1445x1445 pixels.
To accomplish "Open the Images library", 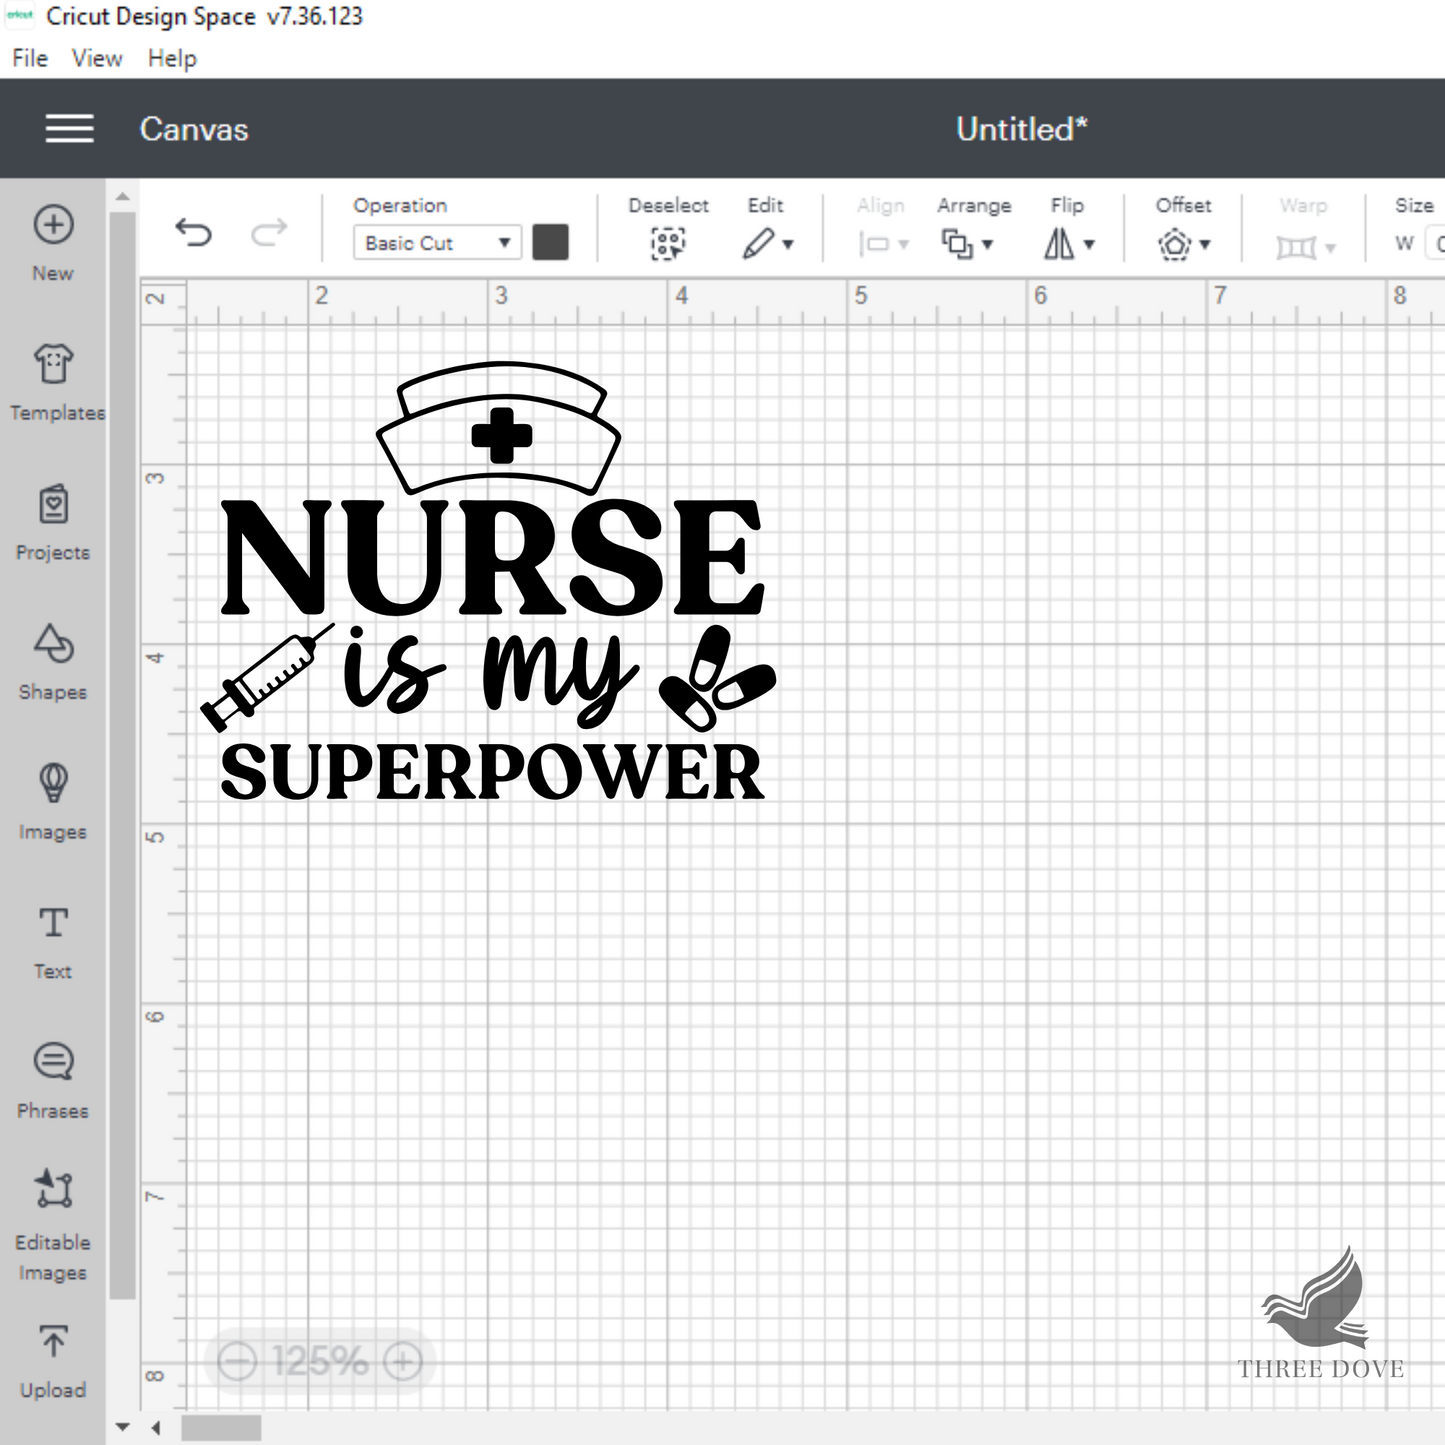I will [x=53, y=801].
